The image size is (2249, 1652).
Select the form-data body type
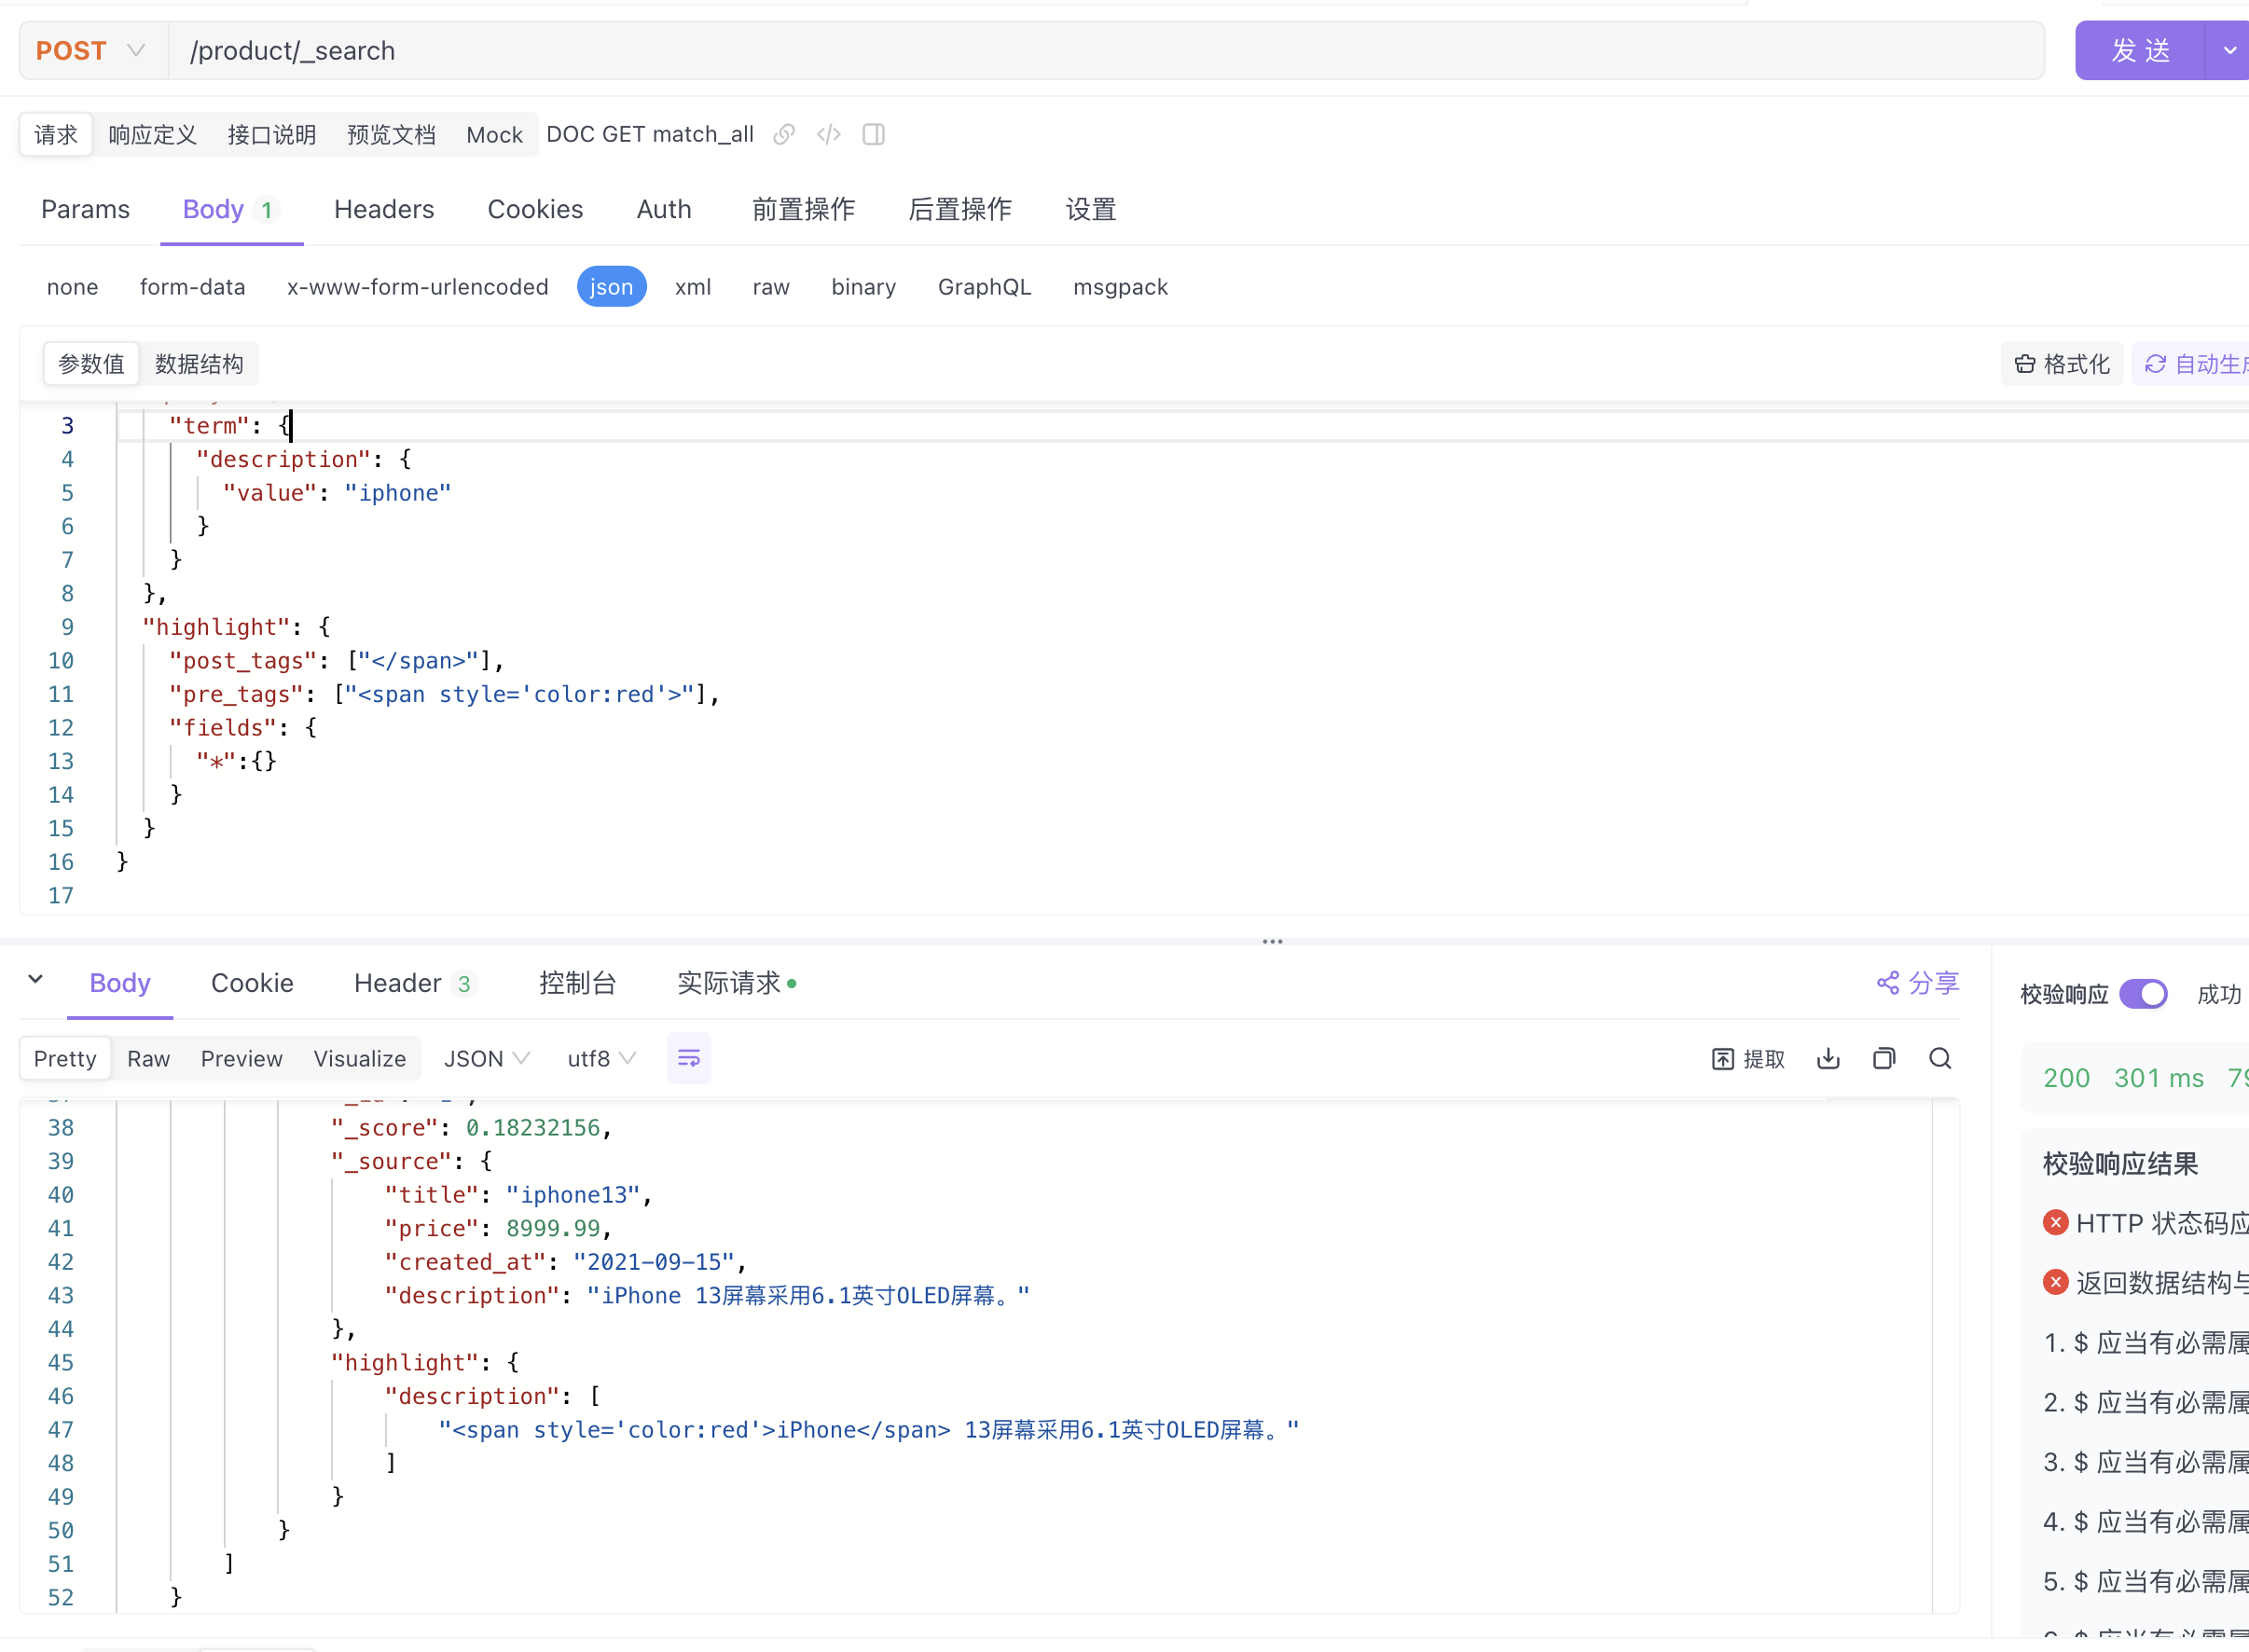(192, 287)
